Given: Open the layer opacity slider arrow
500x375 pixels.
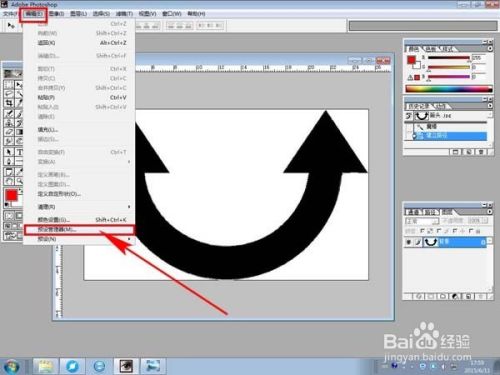Looking at the screenshot, I should [485, 221].
